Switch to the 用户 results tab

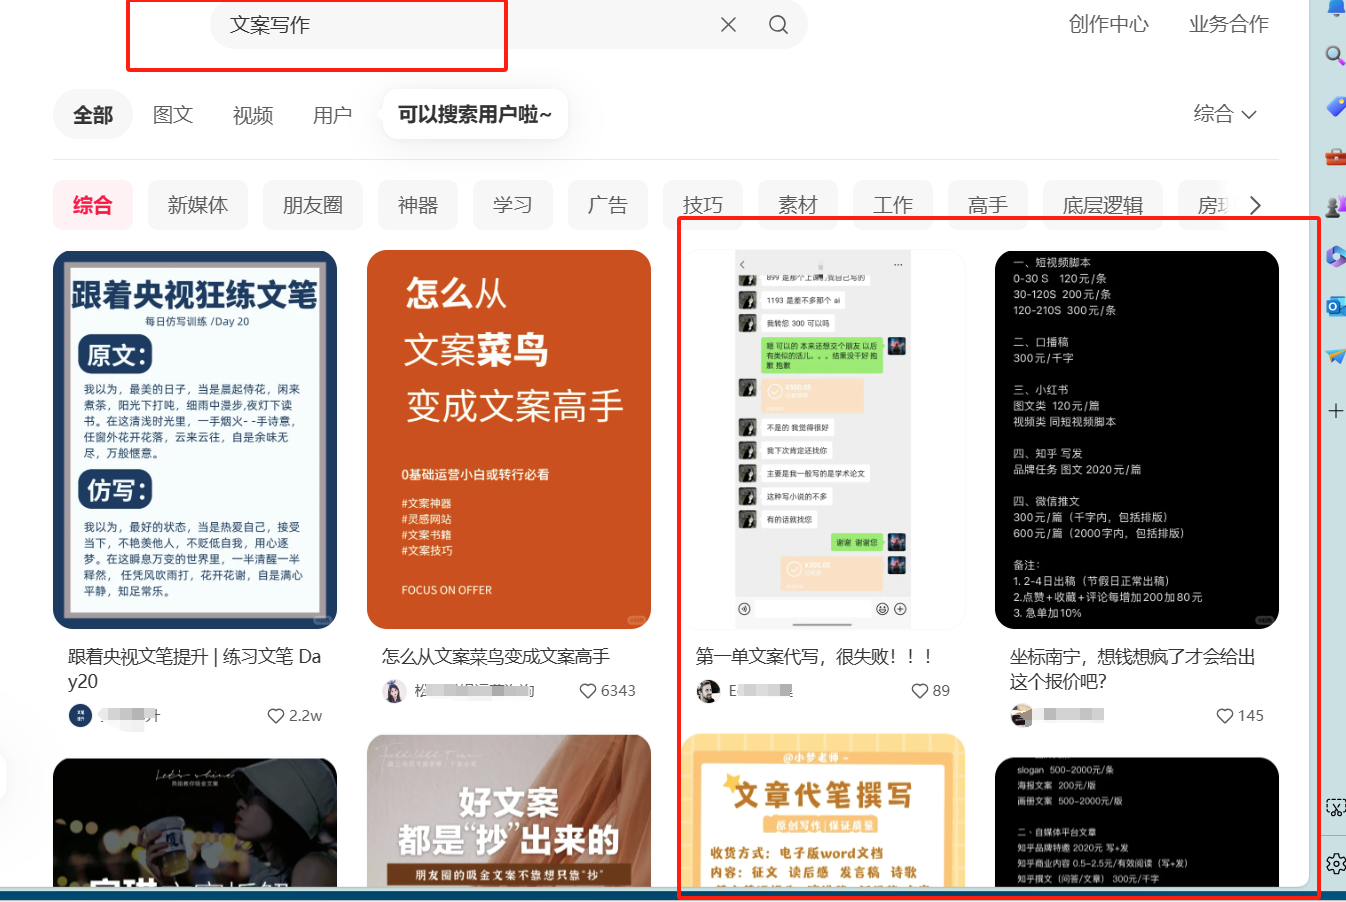click(x=332, y=114)
